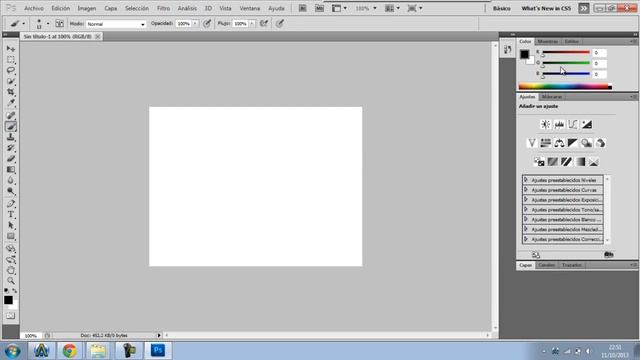Screen dimensions: 640x360
Task: Click the status bar zoom percentage field
Action: [x=31, y=336]
